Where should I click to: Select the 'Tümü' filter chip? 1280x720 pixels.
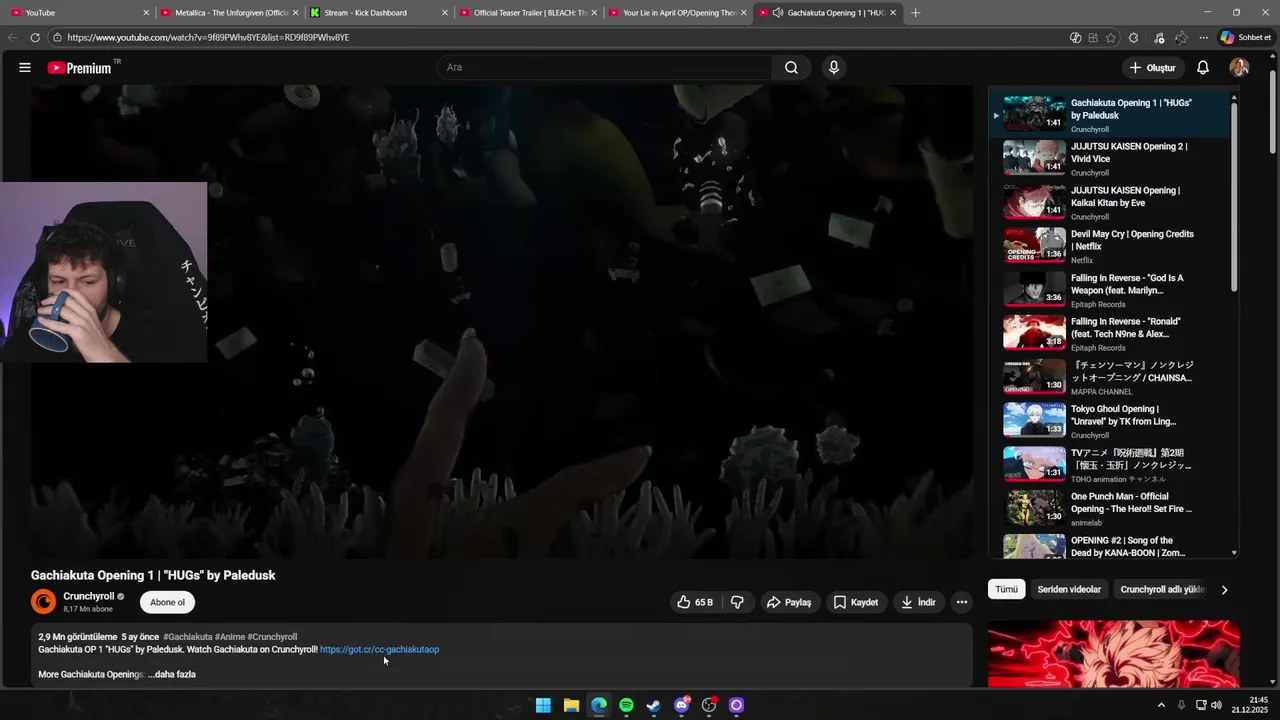click(x=1006, y=590)
